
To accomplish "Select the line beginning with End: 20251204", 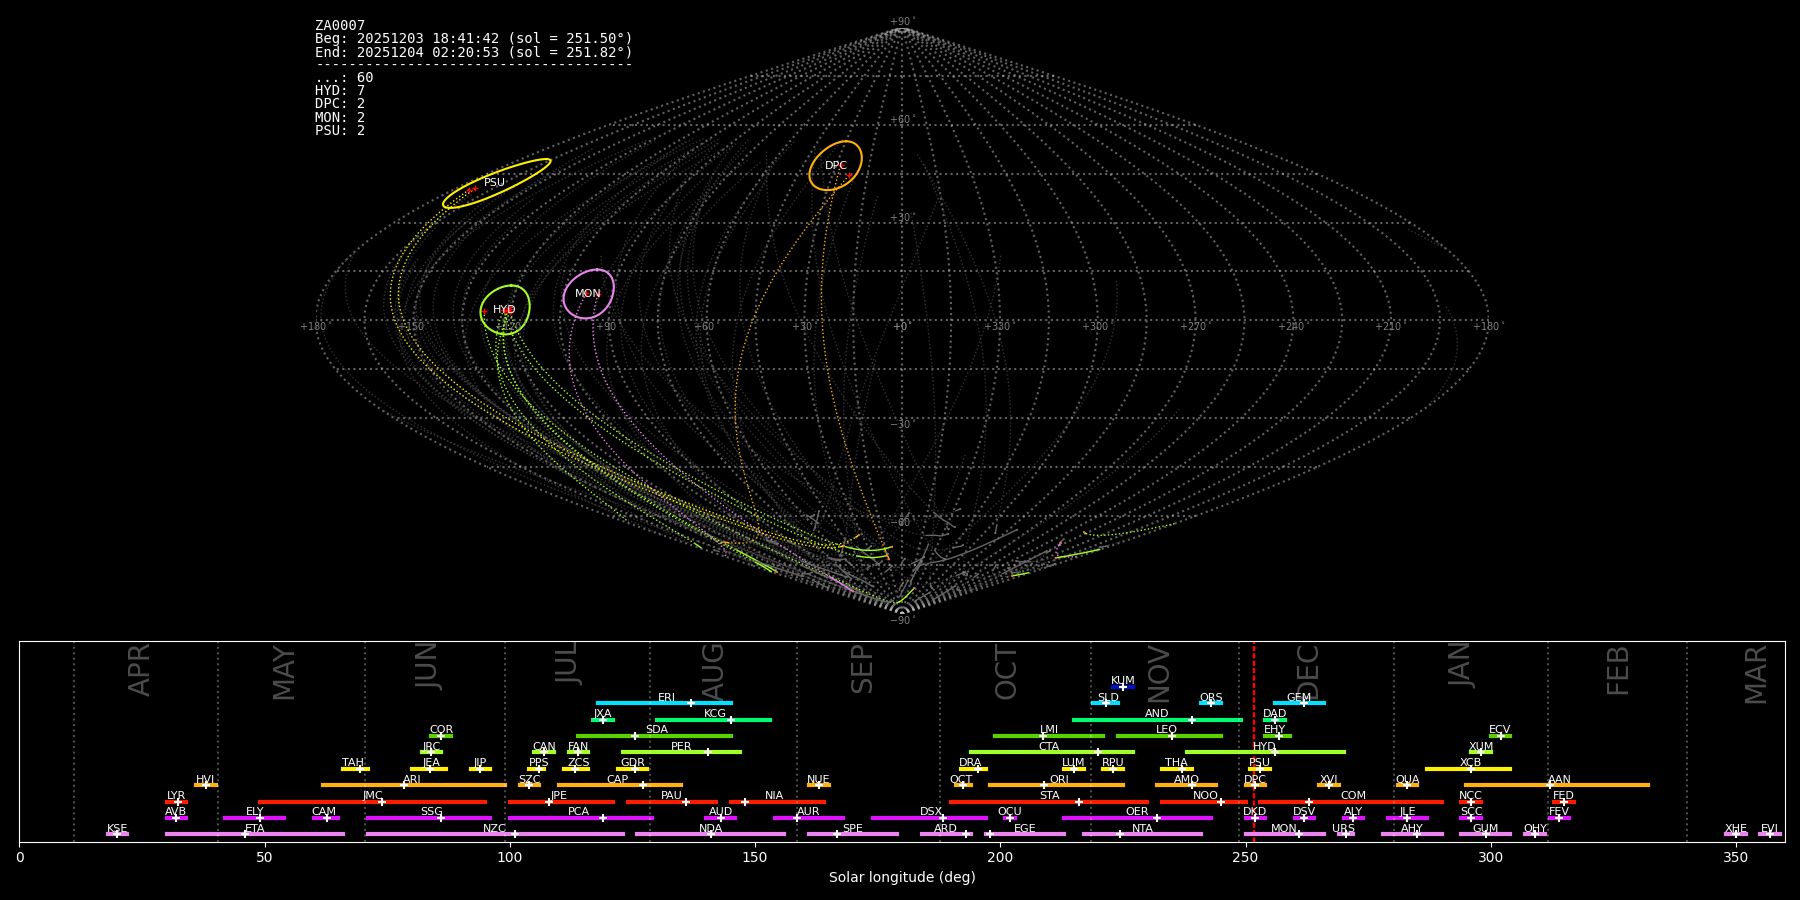I will point(474,52).
